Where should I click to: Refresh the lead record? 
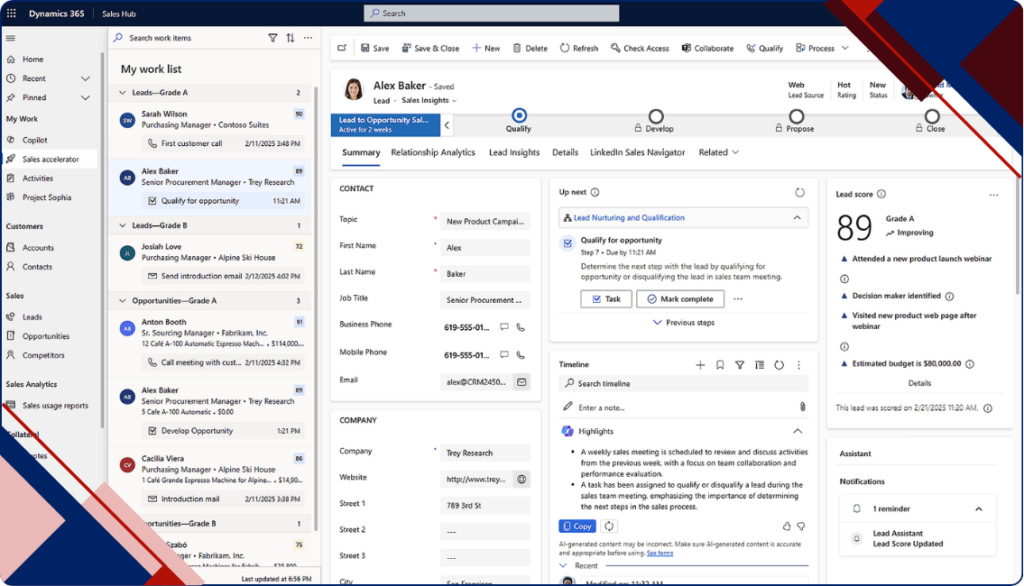[x=578, y=47]
